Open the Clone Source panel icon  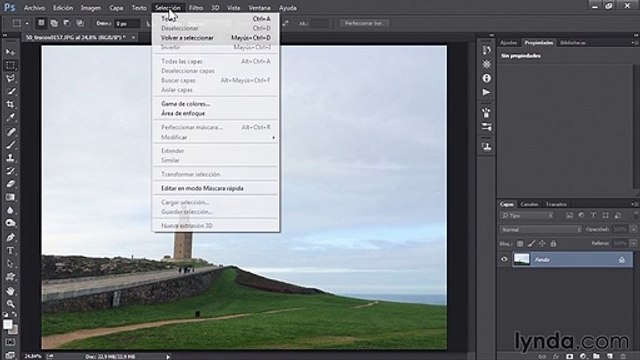click(486, 146)
